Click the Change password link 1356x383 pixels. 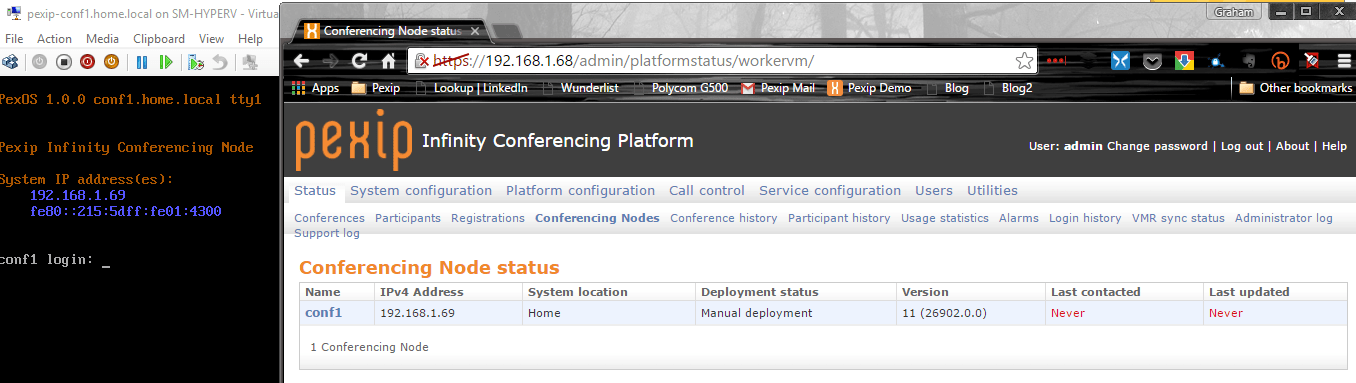click(1157, 146)
